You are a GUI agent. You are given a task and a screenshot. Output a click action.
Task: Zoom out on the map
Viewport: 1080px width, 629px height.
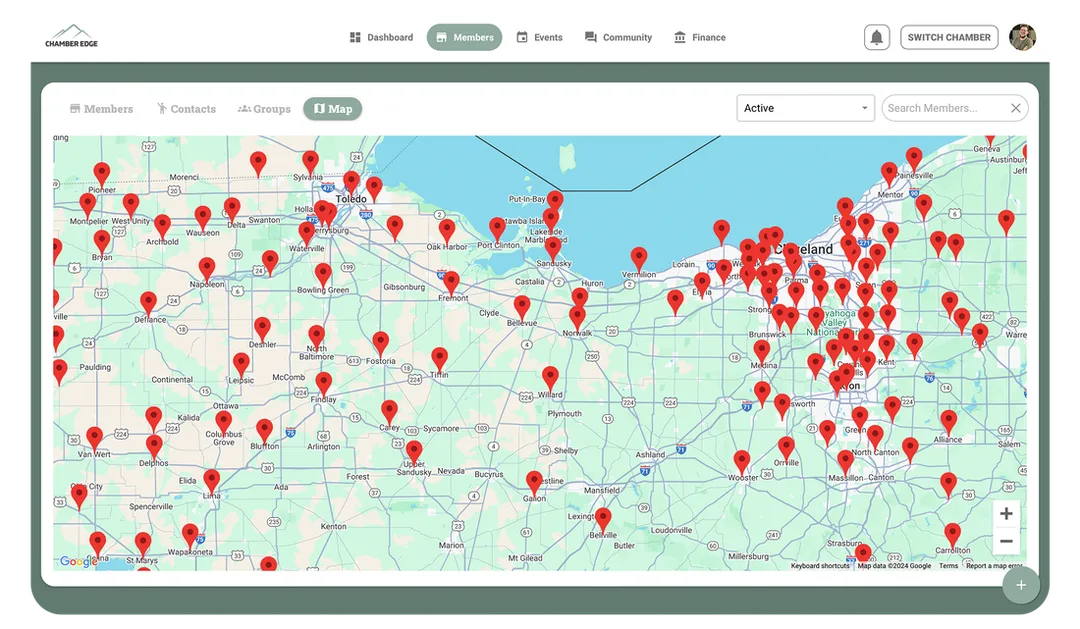tap(1006, 542)
